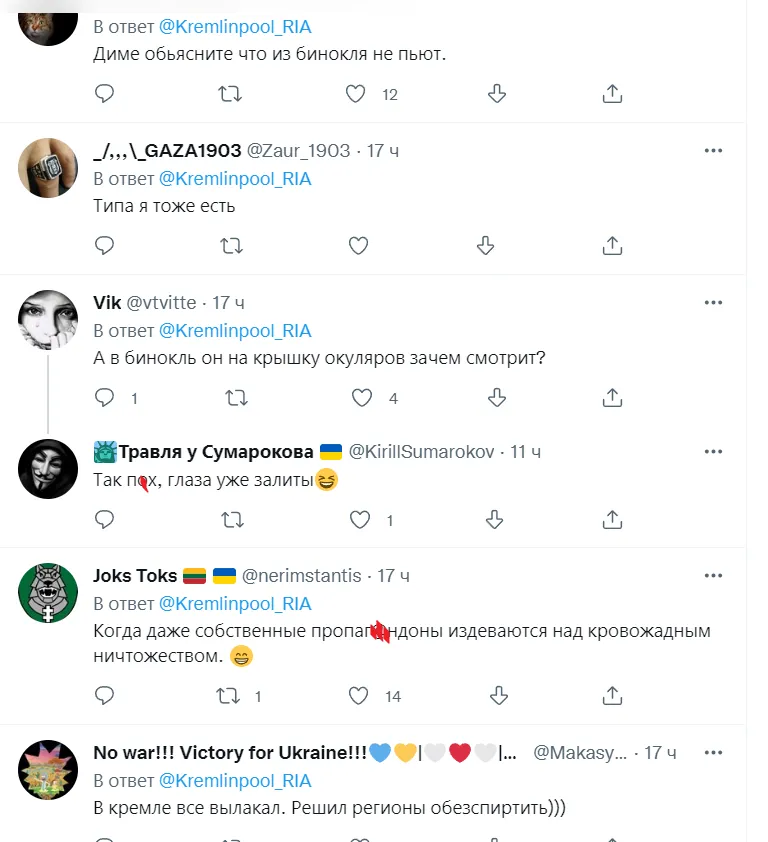The width and height of the screenshot is (768, 842).
Task: Open more options menu on Joks Toks tweet
Action: [714, 575]
